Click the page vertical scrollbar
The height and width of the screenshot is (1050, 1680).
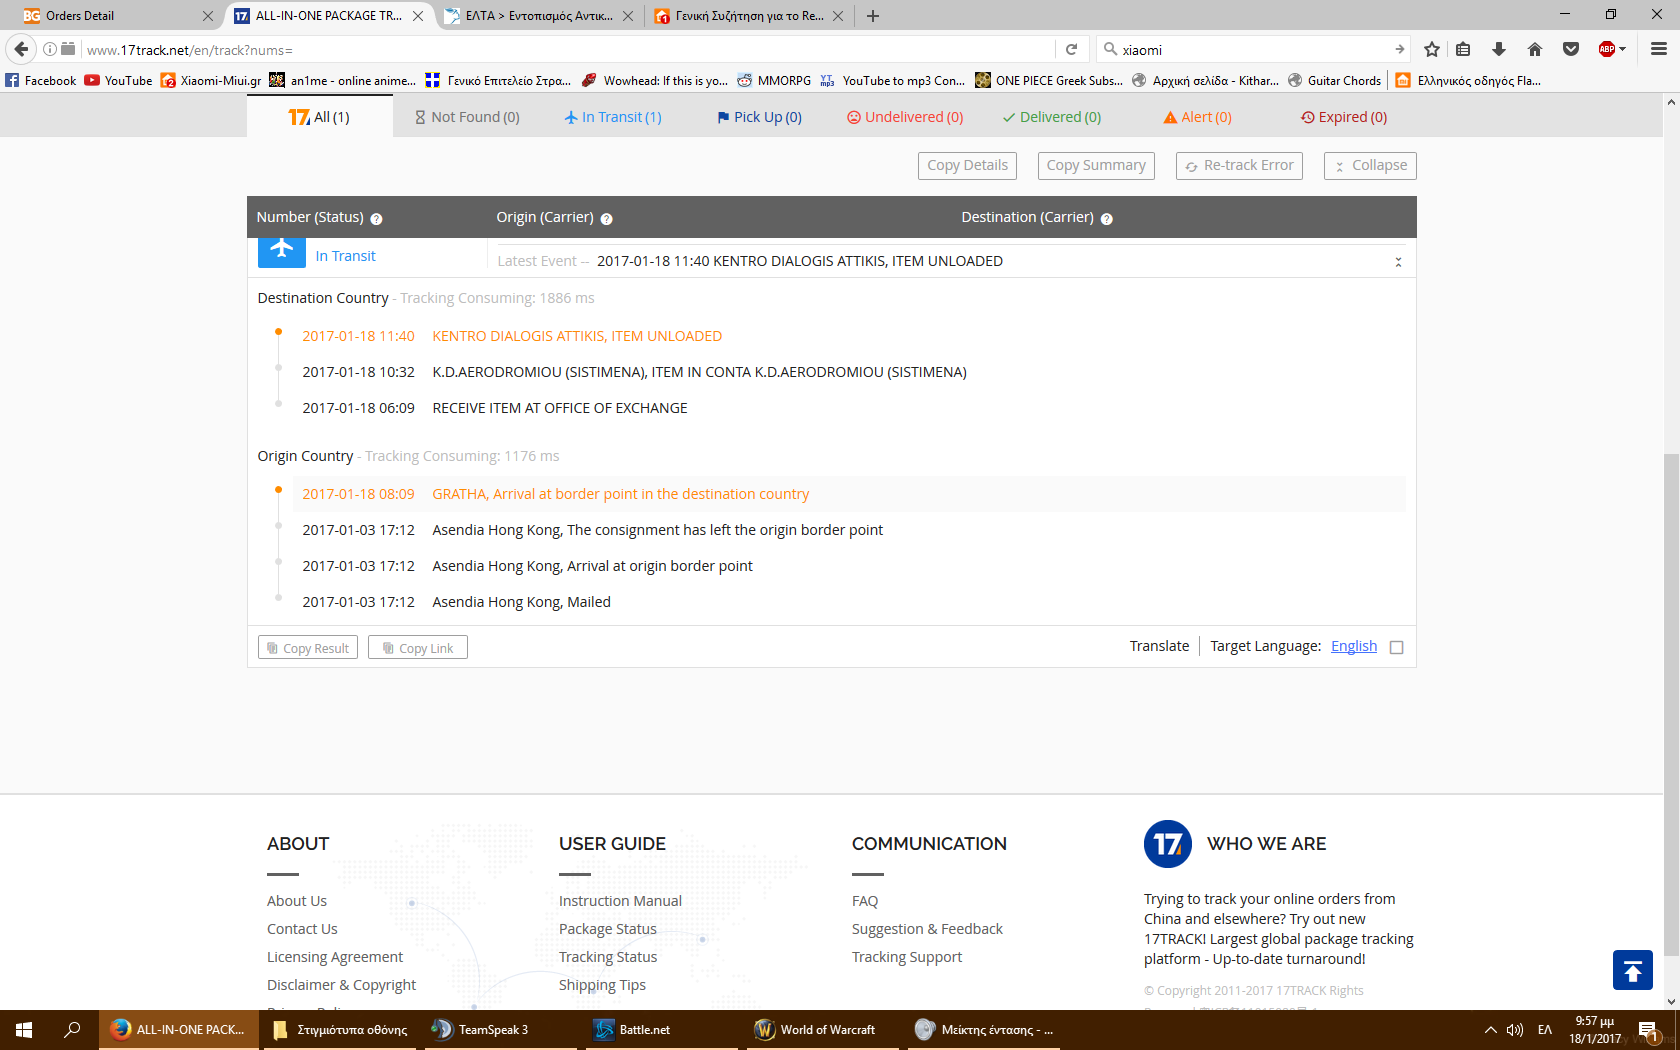pos(1671,700)
